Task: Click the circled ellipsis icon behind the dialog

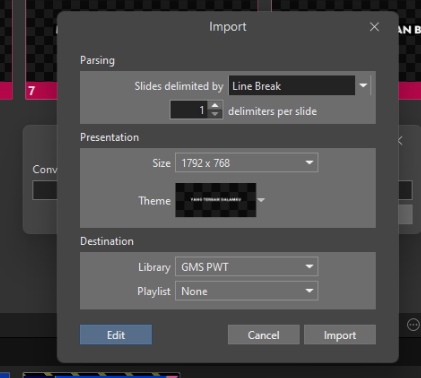Action: coord(413,325)
